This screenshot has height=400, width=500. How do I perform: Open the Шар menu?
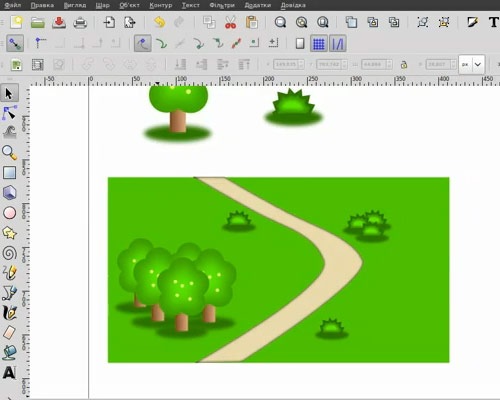point(102,5)
